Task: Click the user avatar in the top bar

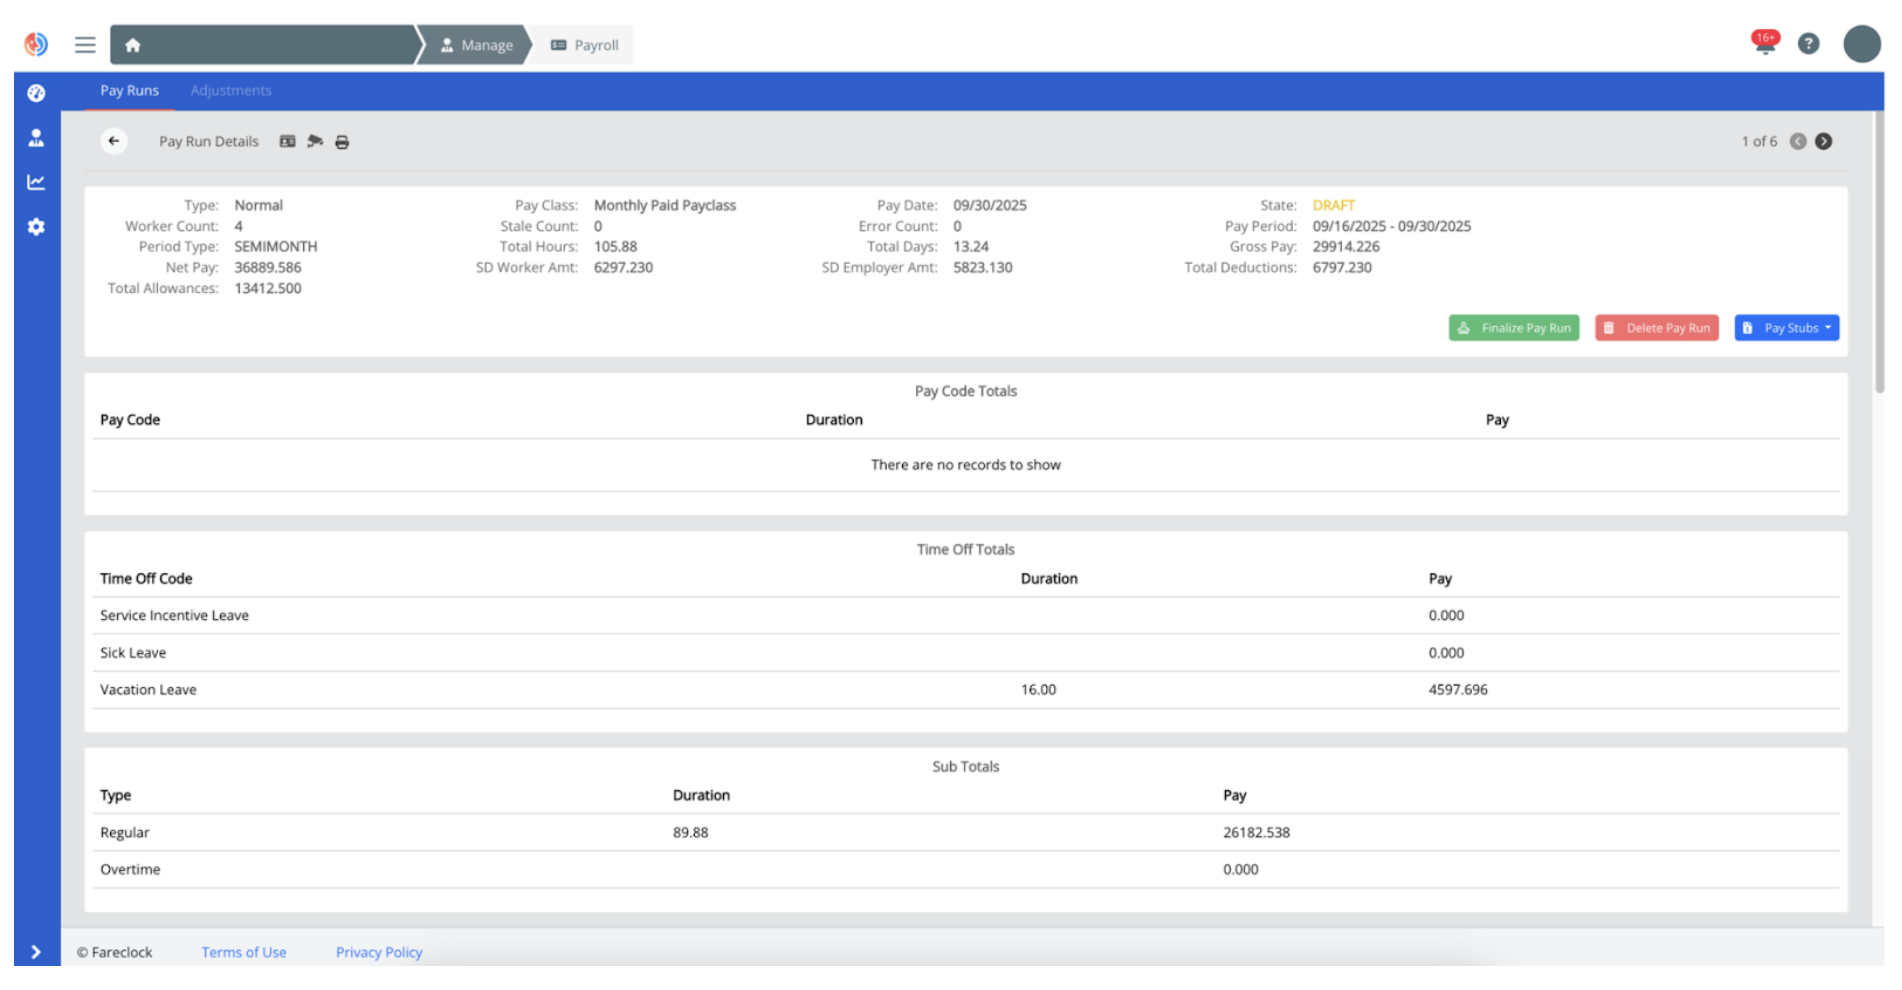Action: [x=1862, y=44]
